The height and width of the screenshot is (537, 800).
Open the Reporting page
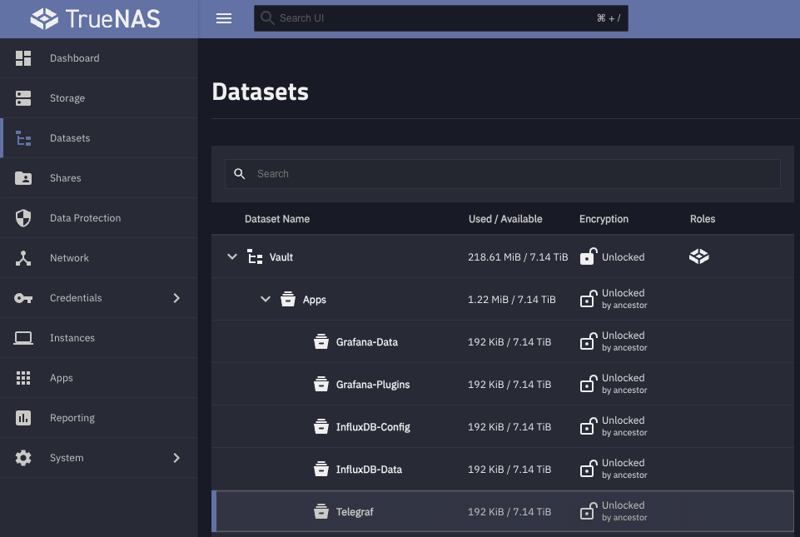click(x=99, y=418)
